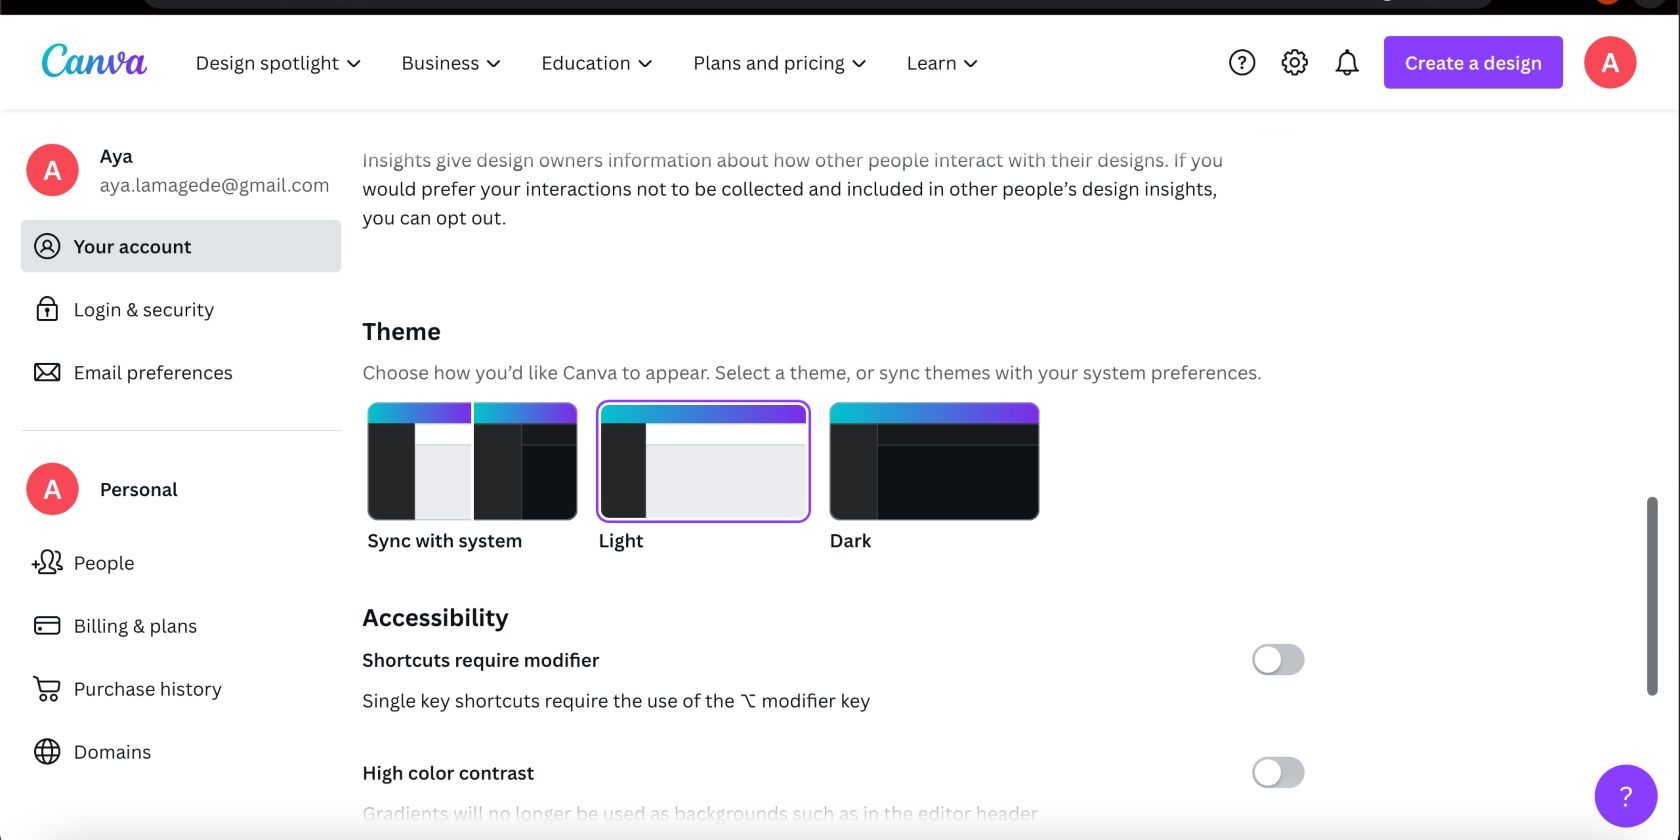Select the Dark theme option

(934, 462)
